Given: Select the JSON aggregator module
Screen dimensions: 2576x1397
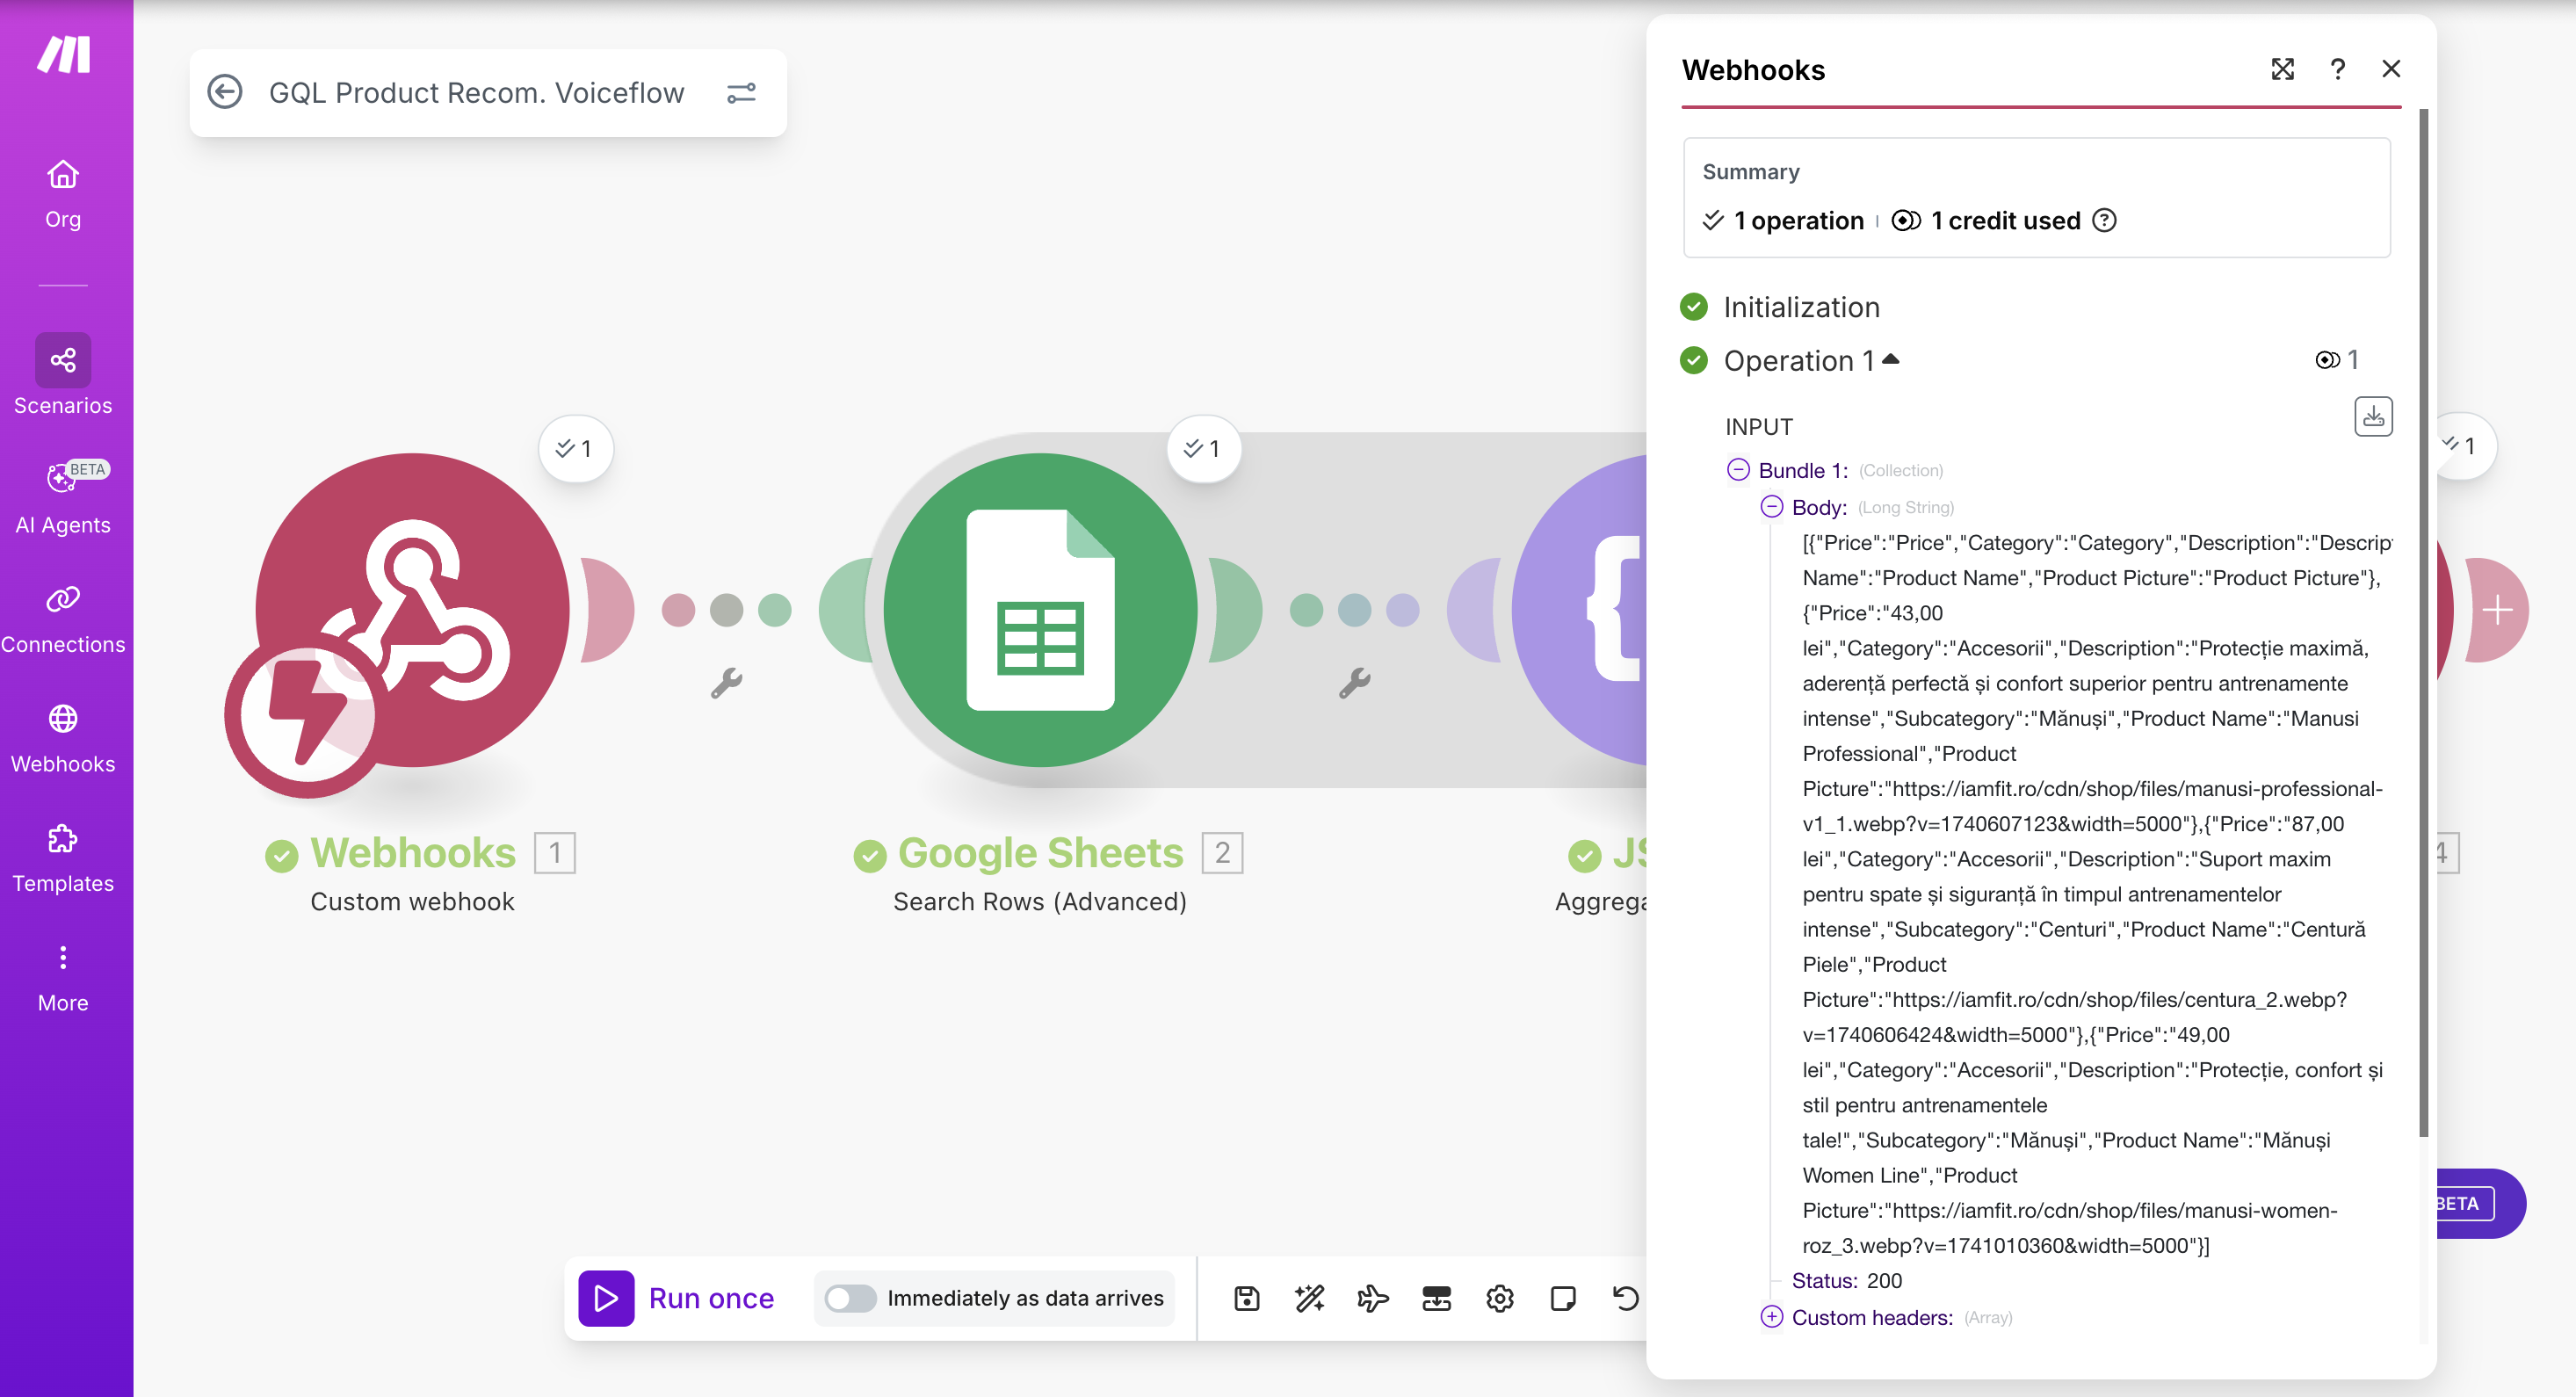Looking at the screenshot, I should 1580,609.
